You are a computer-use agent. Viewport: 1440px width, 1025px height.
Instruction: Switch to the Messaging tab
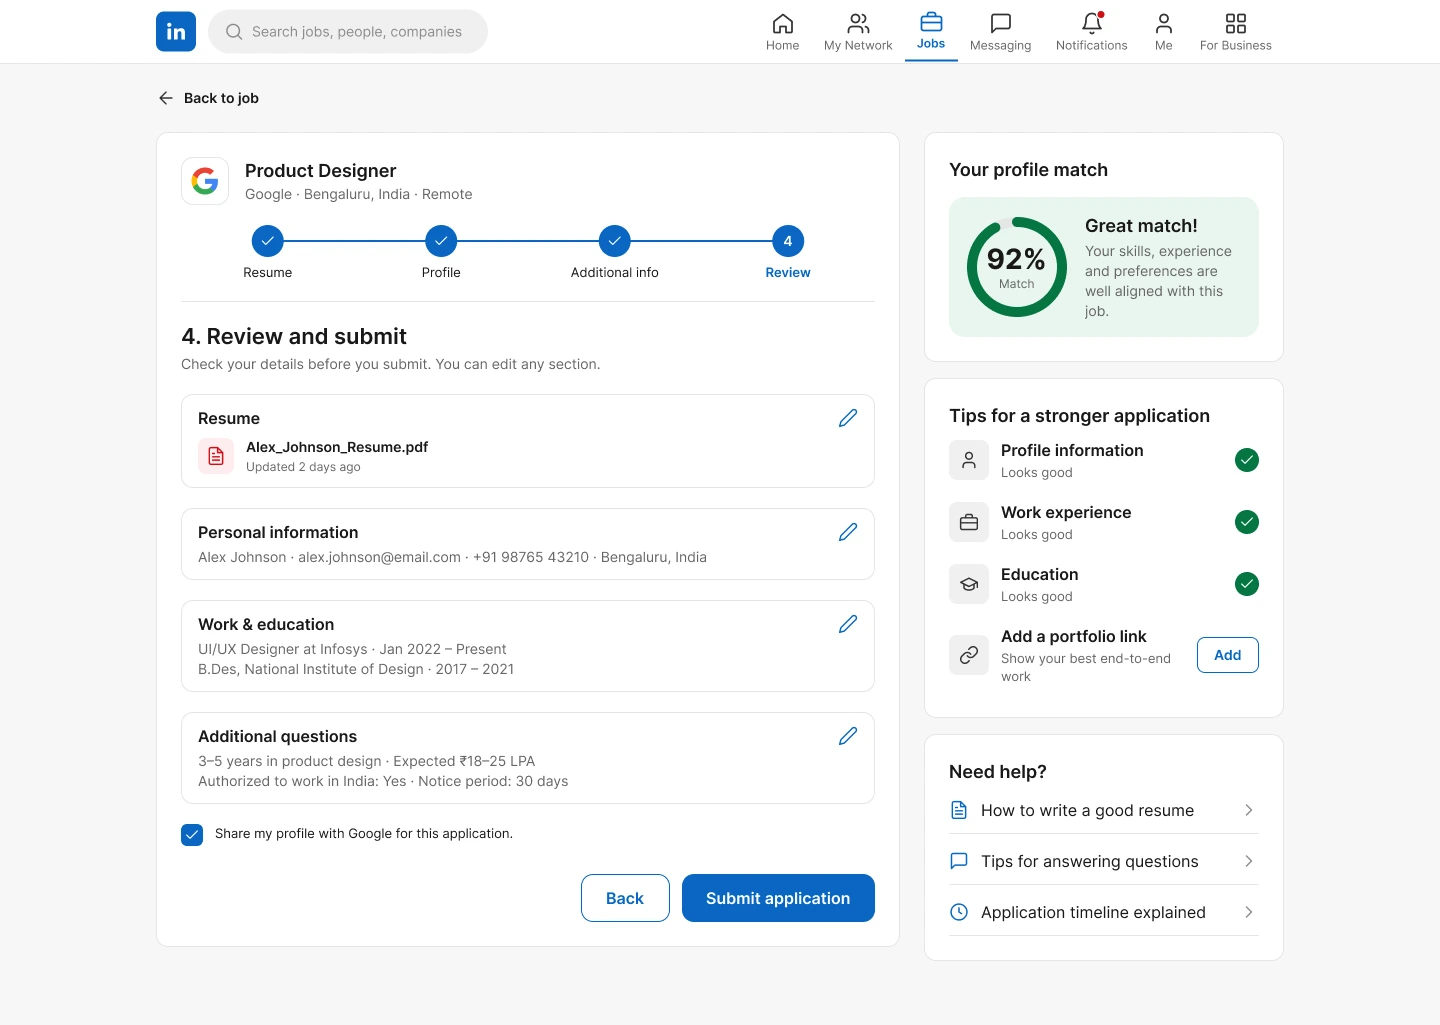tap(1000, 32)
